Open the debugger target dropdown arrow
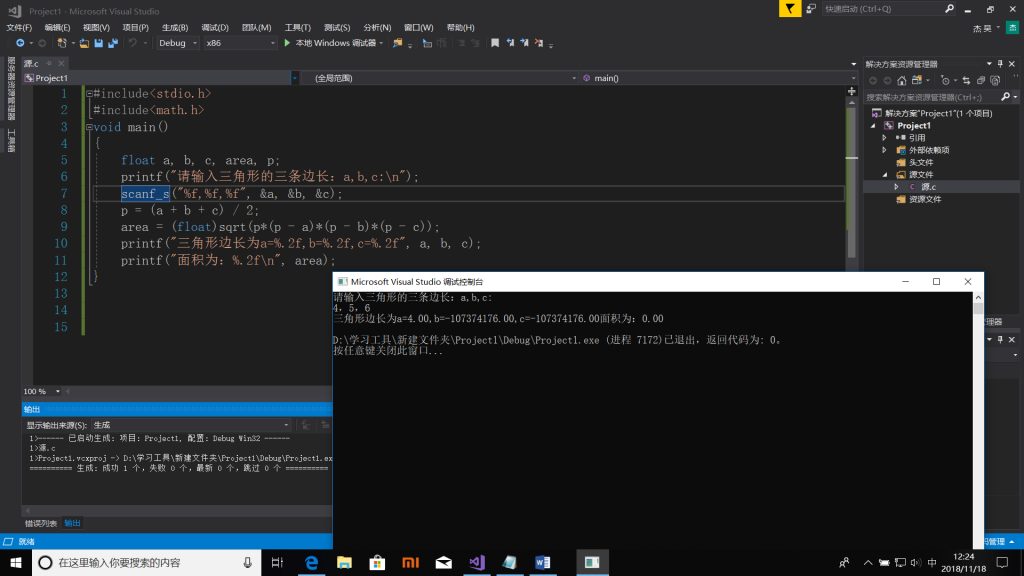The width and height of the screenshot is (1024, 576). 381,43
